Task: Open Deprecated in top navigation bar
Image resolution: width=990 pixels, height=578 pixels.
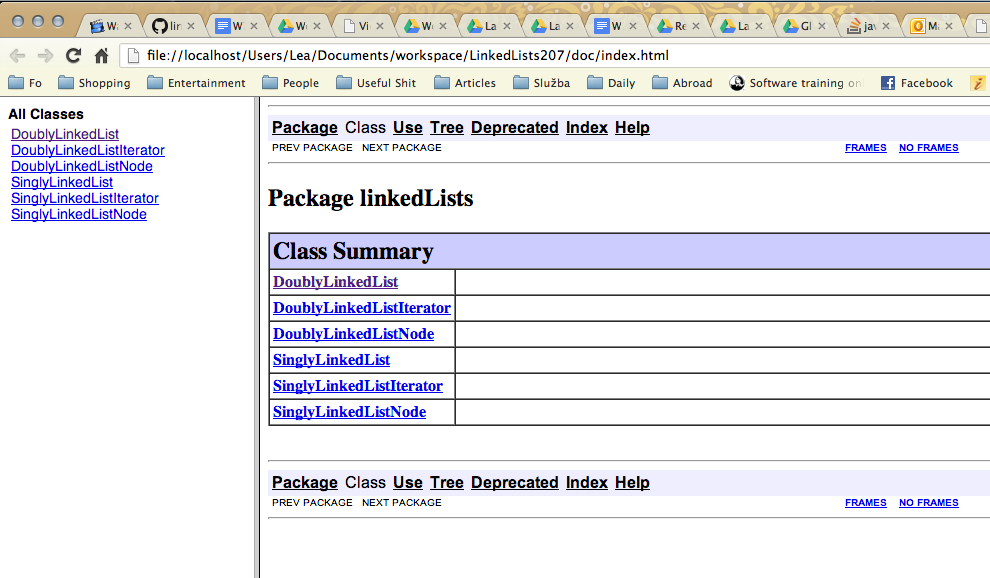Action: (x=515, y=128)
